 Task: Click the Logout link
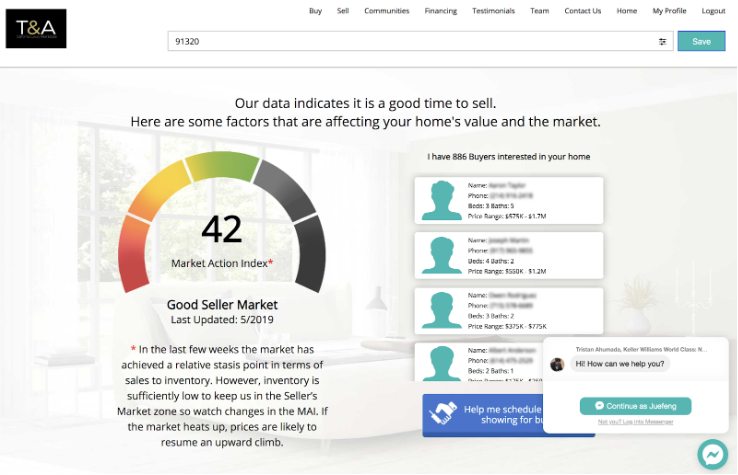(713, 11)
